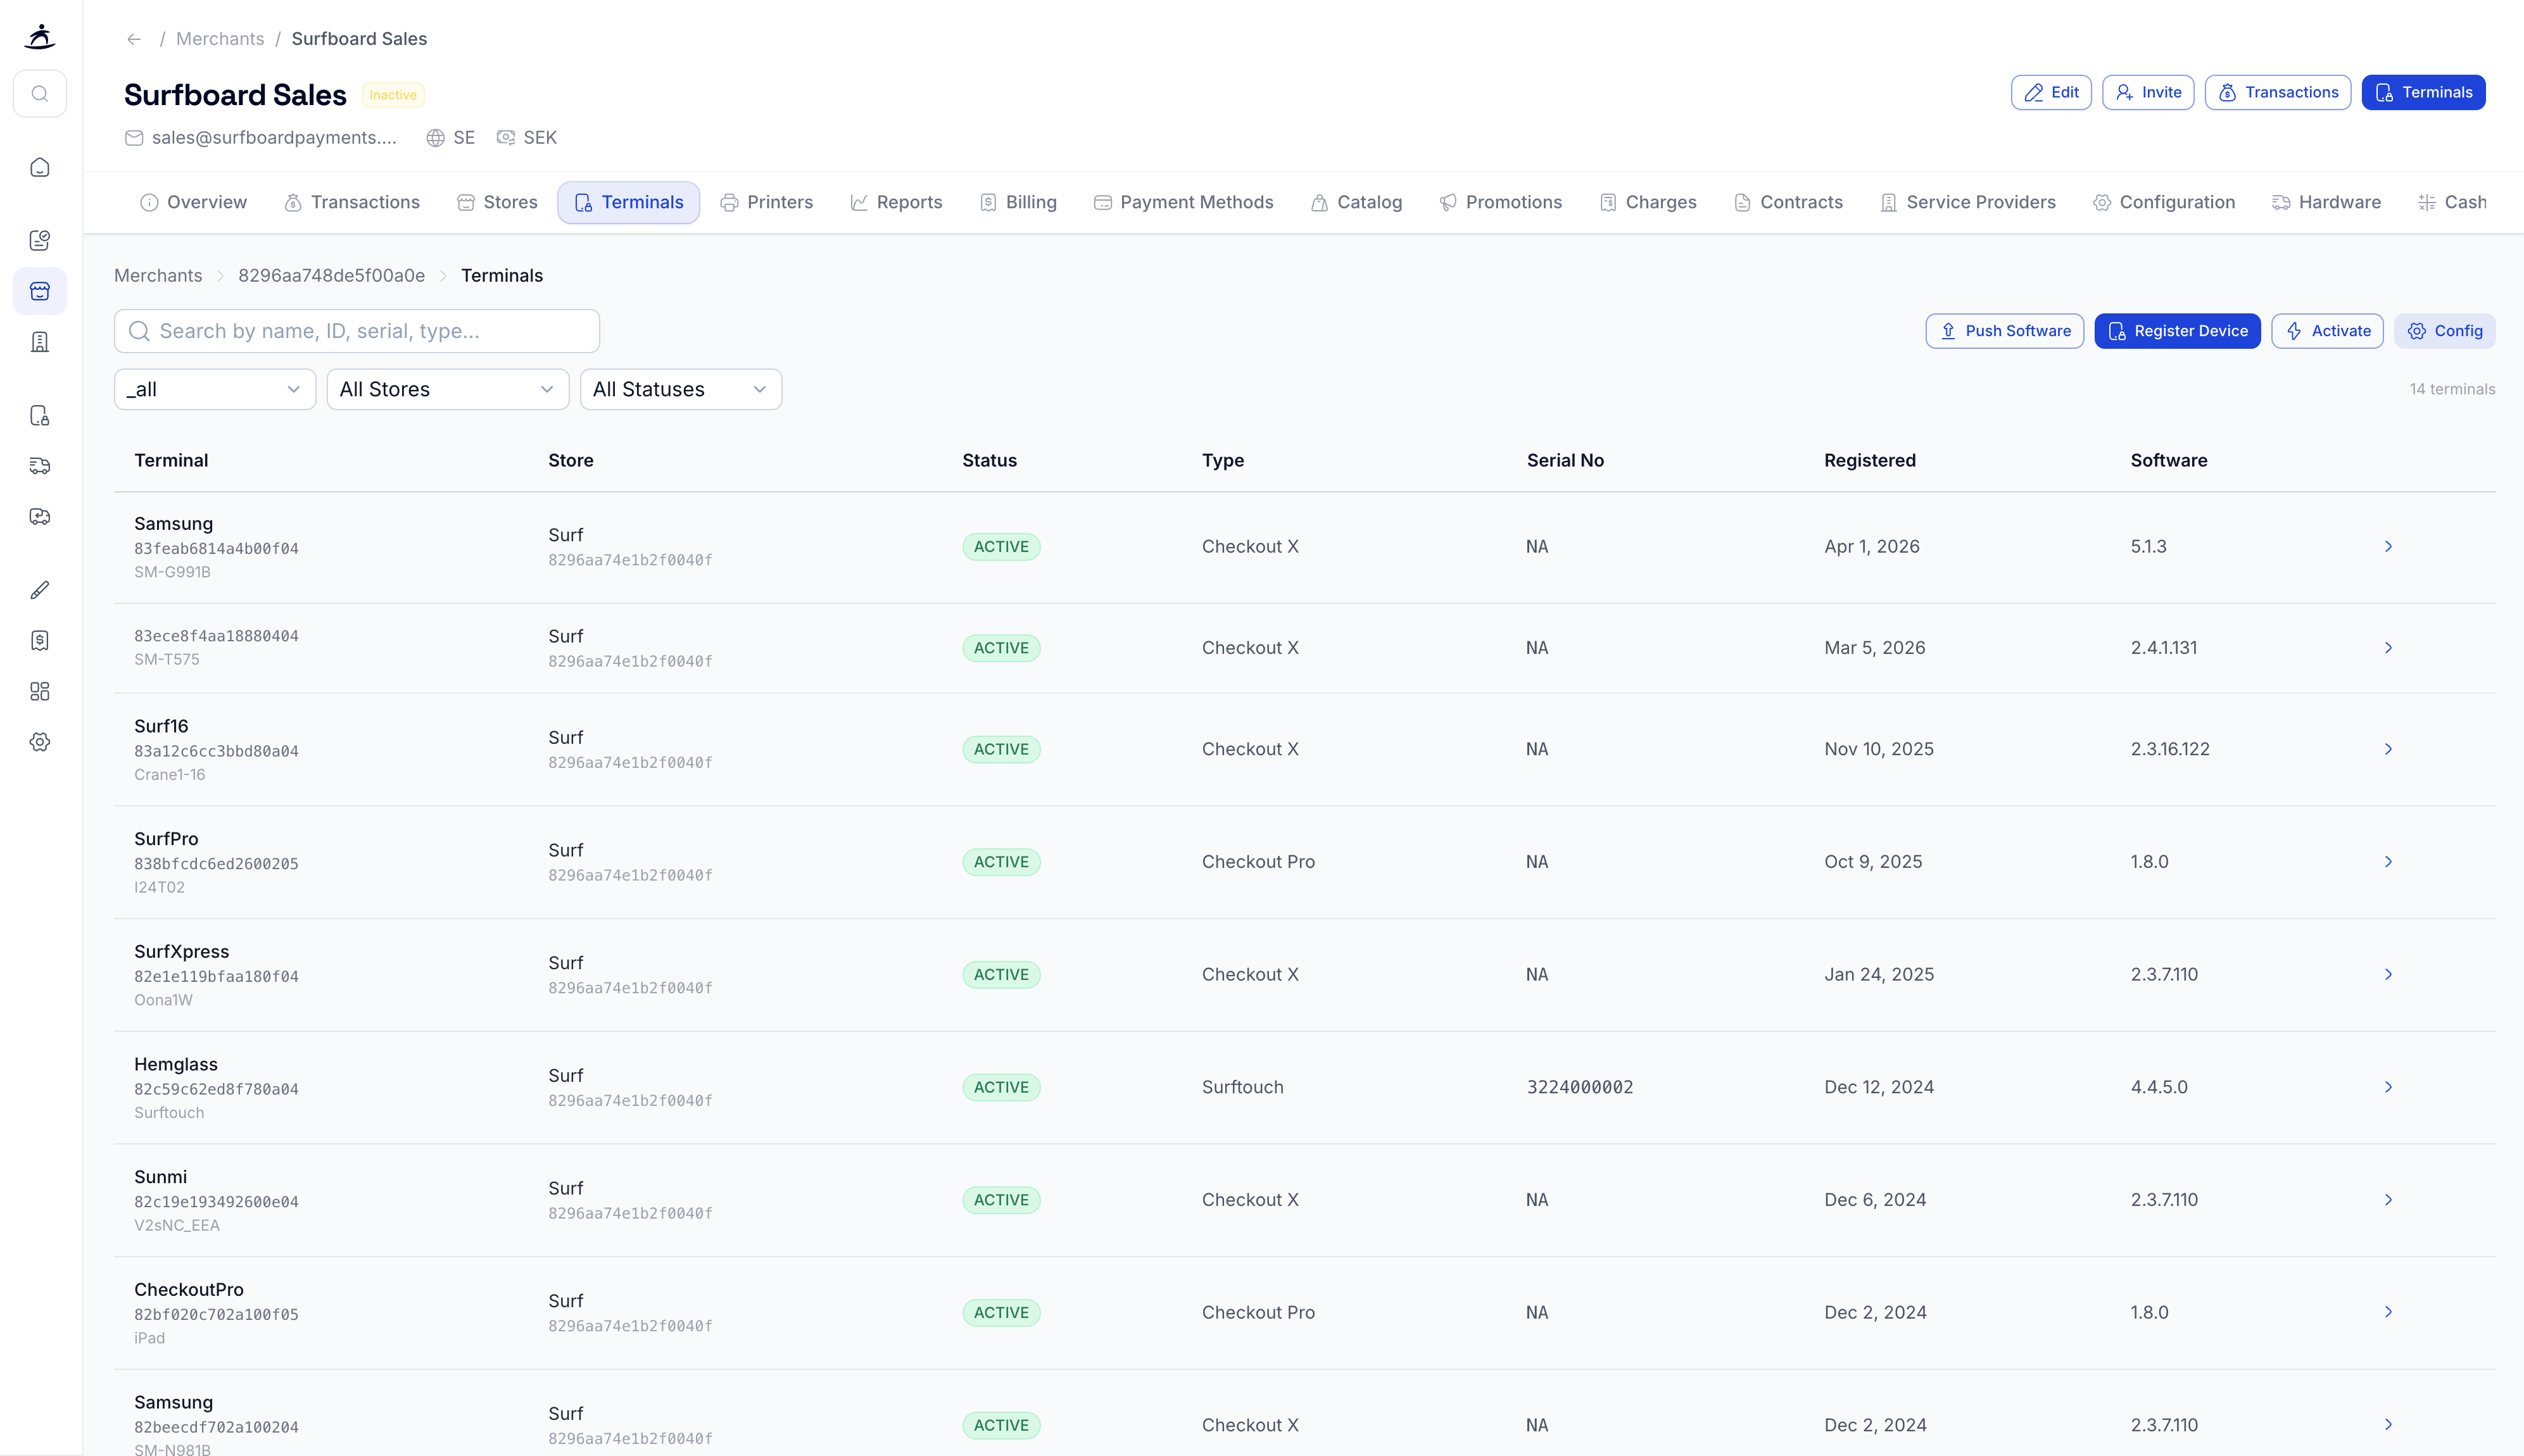Open Hemglass terminal row chevron
The width and height of the screenshot is (2524, 1456).
2388,1087
